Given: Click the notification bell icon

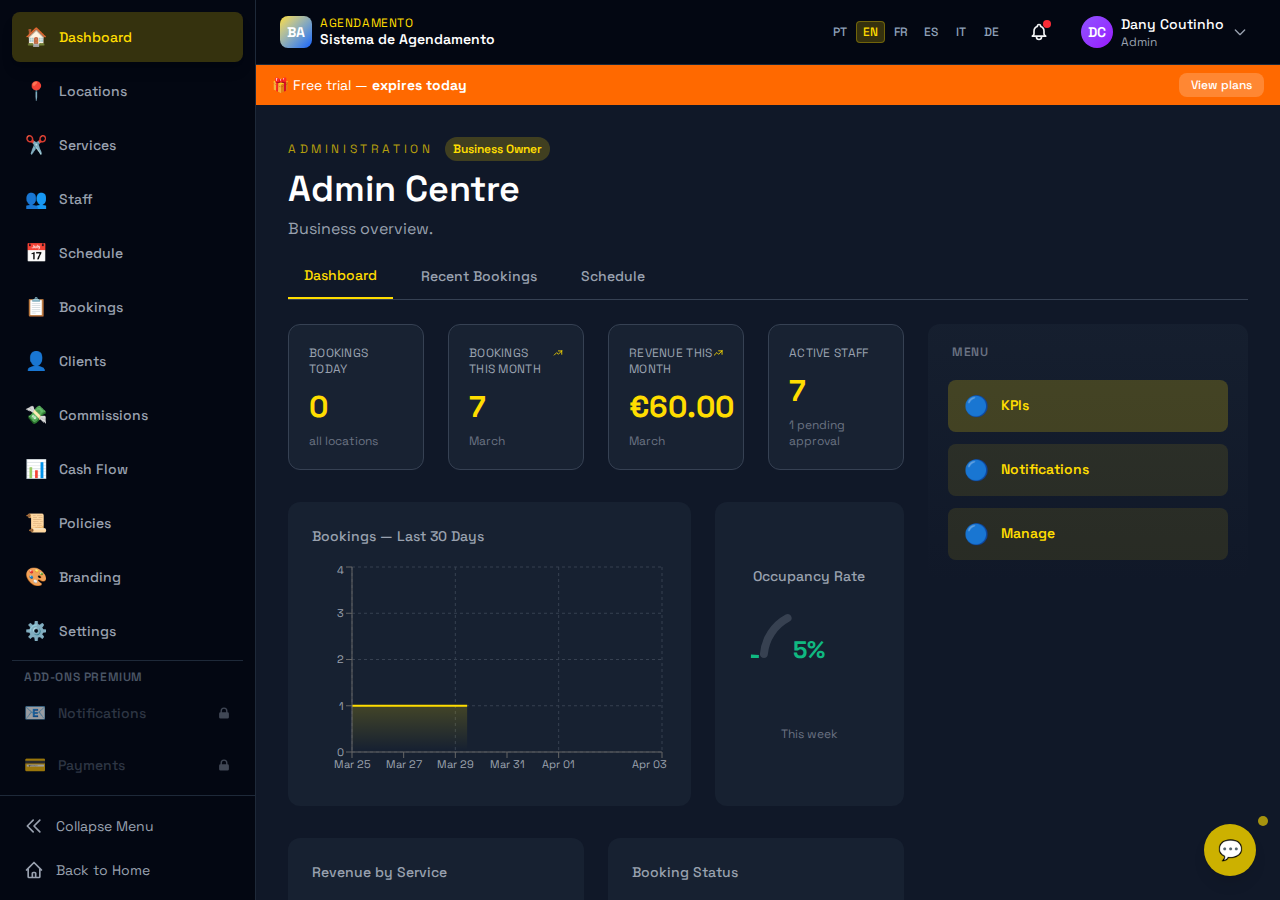Looking at the screenshot, I should click(x=1039, y=32).
